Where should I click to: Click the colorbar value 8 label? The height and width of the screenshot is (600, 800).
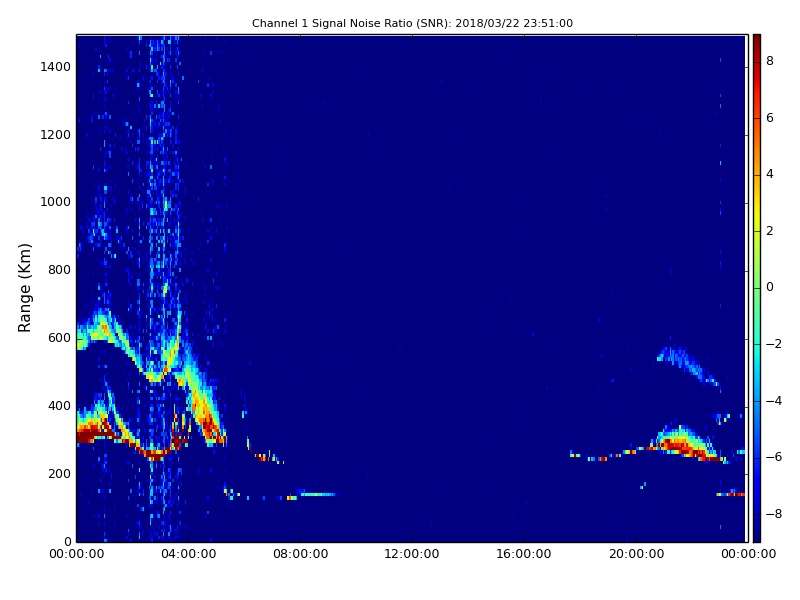(x=770, y=61)
